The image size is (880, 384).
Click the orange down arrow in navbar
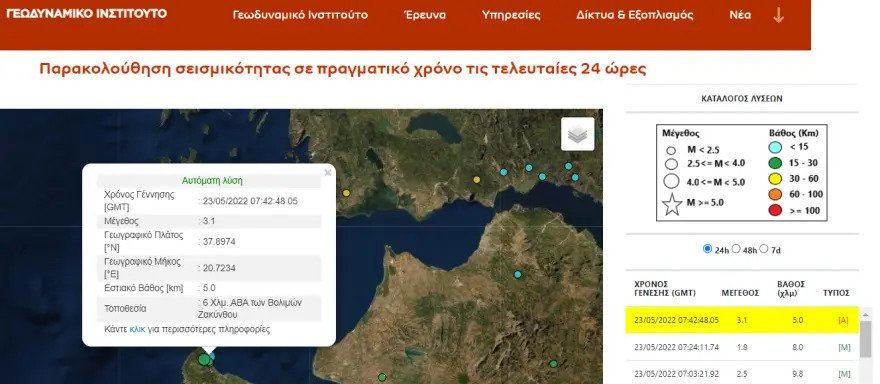(778, 15)
